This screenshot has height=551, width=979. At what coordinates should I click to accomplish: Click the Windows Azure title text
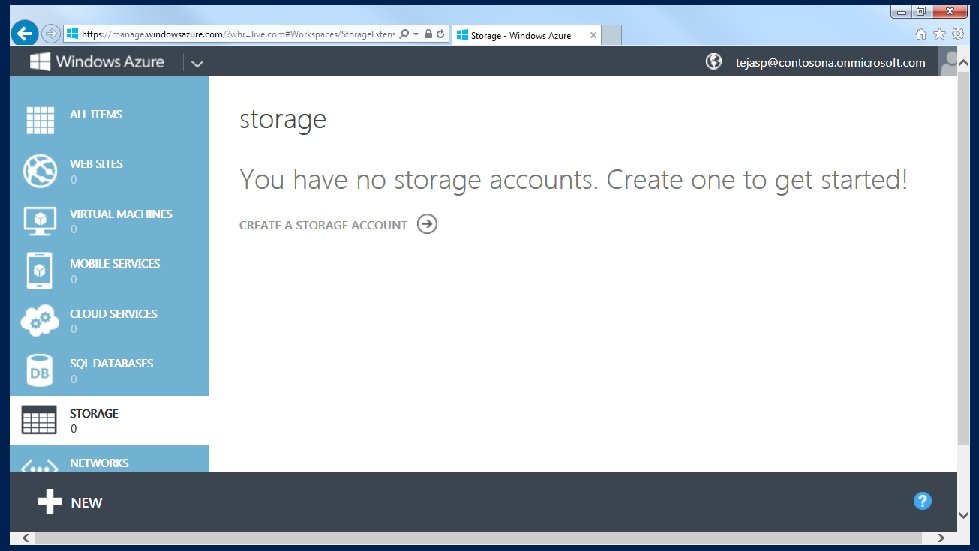click(110, 61)
